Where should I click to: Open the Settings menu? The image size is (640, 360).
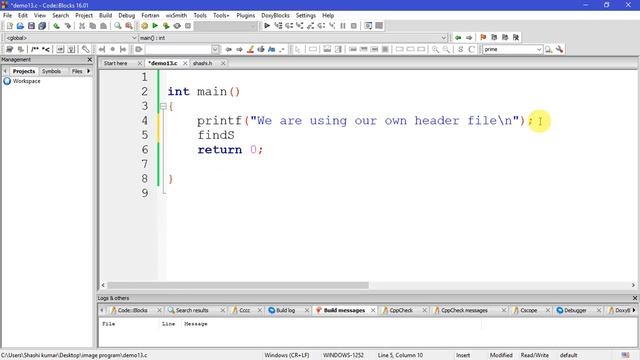pyautogui.click(x=306, y=16)
